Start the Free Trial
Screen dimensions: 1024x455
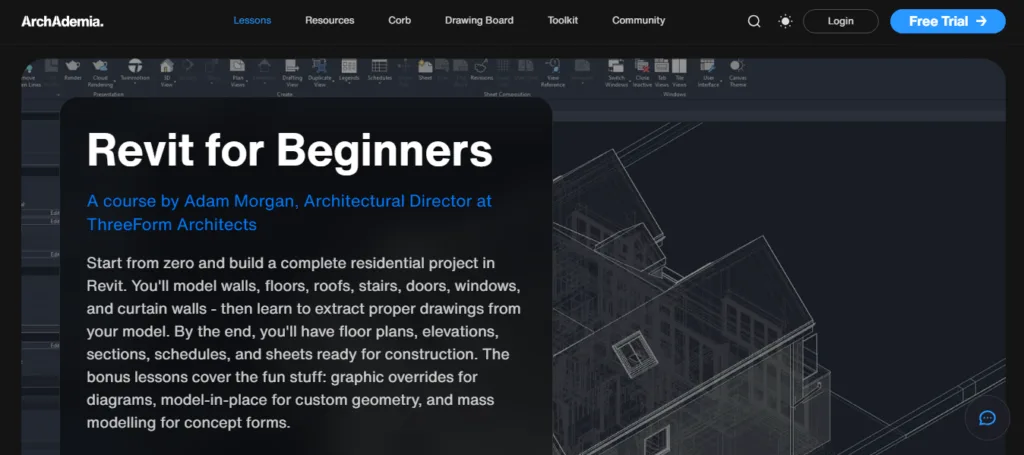948,21
